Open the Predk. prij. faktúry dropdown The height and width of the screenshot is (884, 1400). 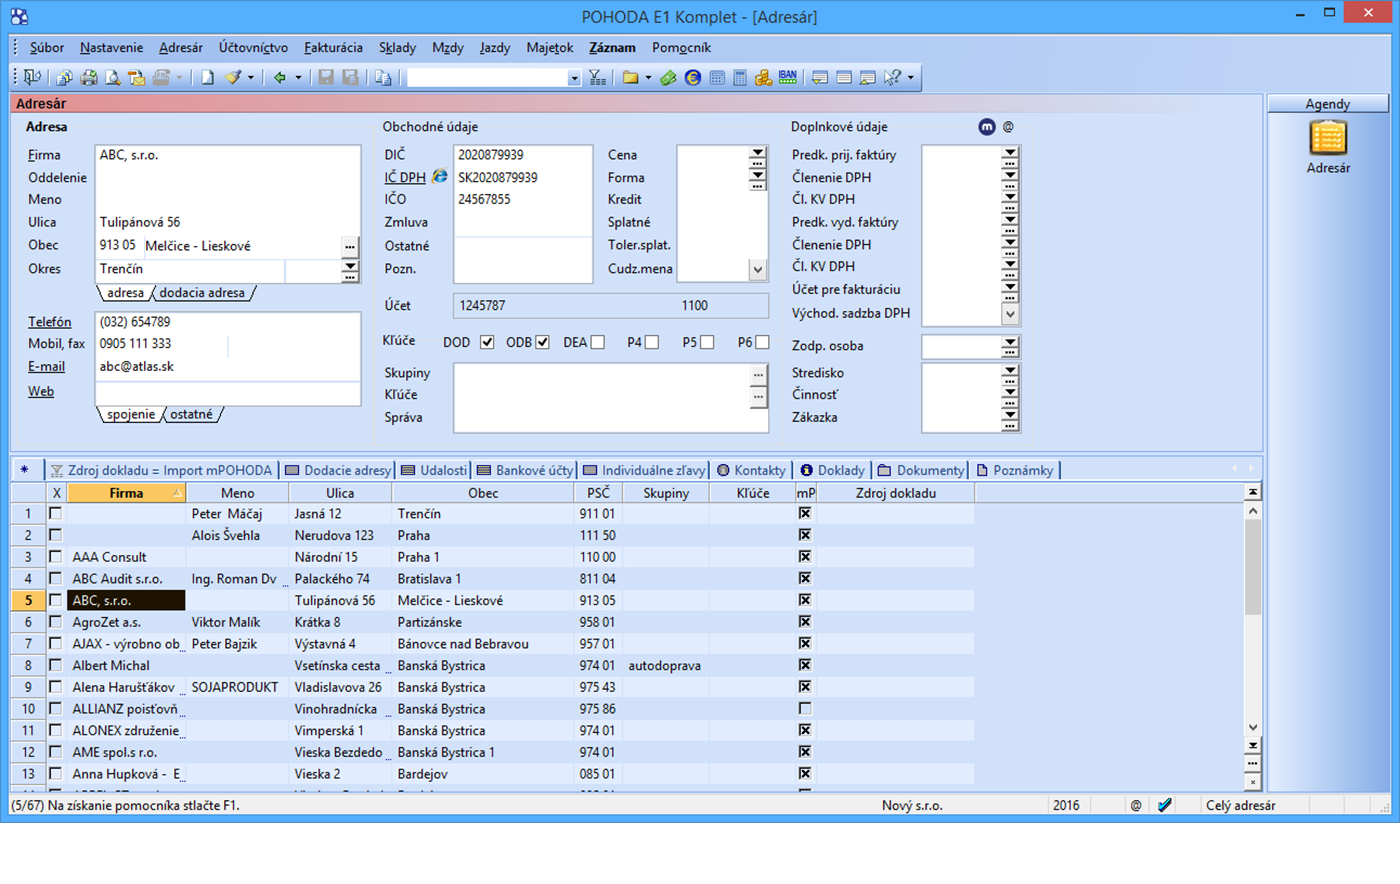(1010, 155)
